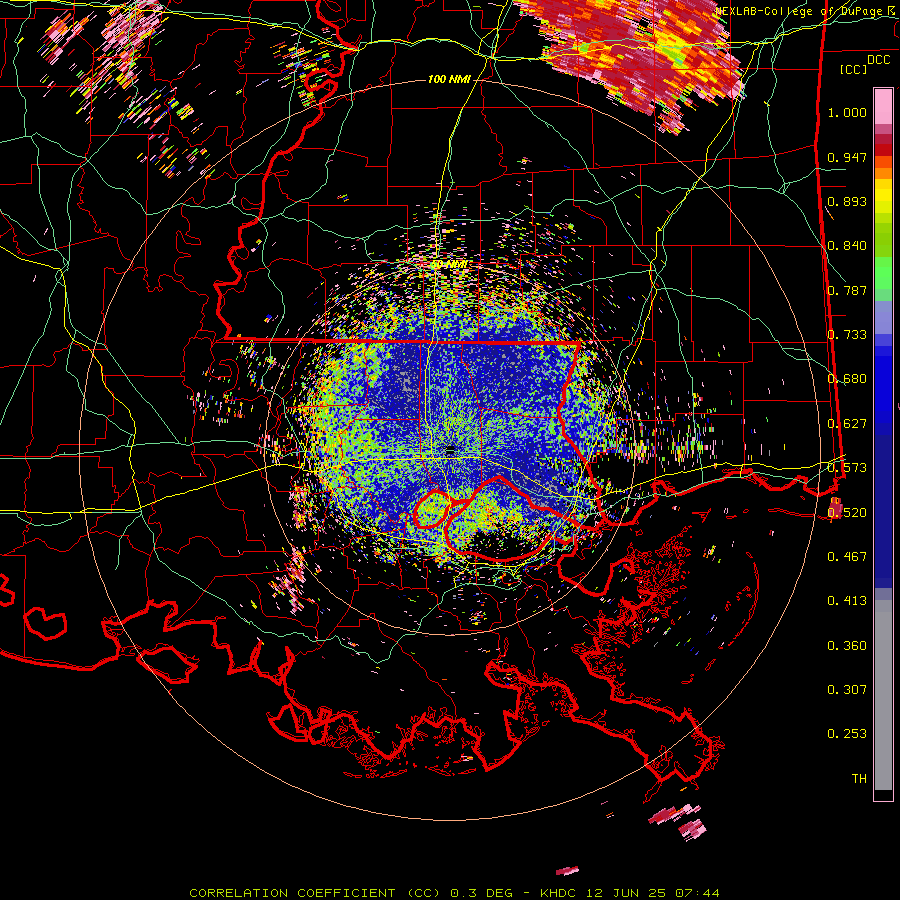
Task: Click the 0.733 scale value
Action: coord(847,335)
